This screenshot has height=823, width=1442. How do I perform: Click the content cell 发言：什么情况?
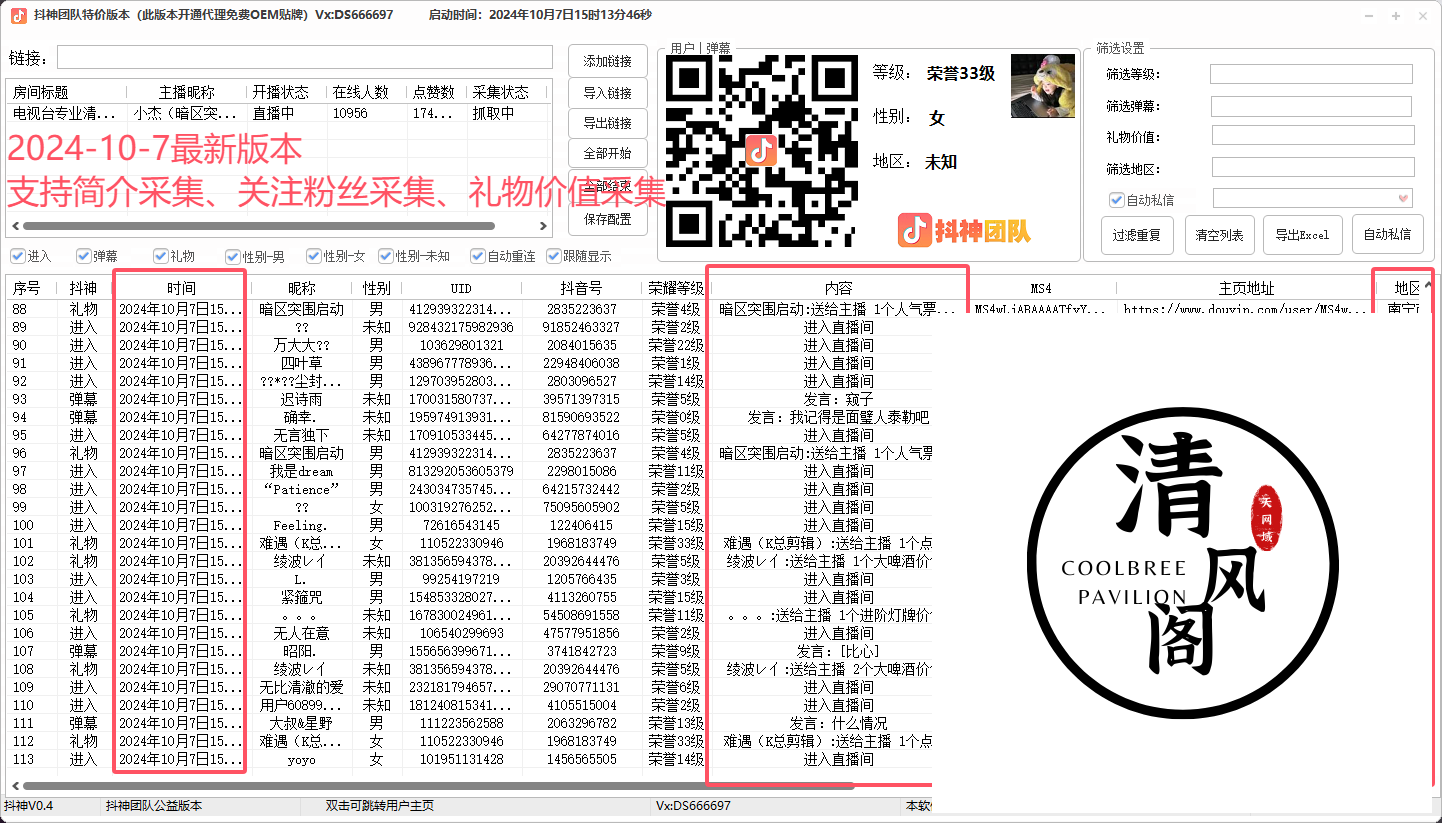click(838, 723)
